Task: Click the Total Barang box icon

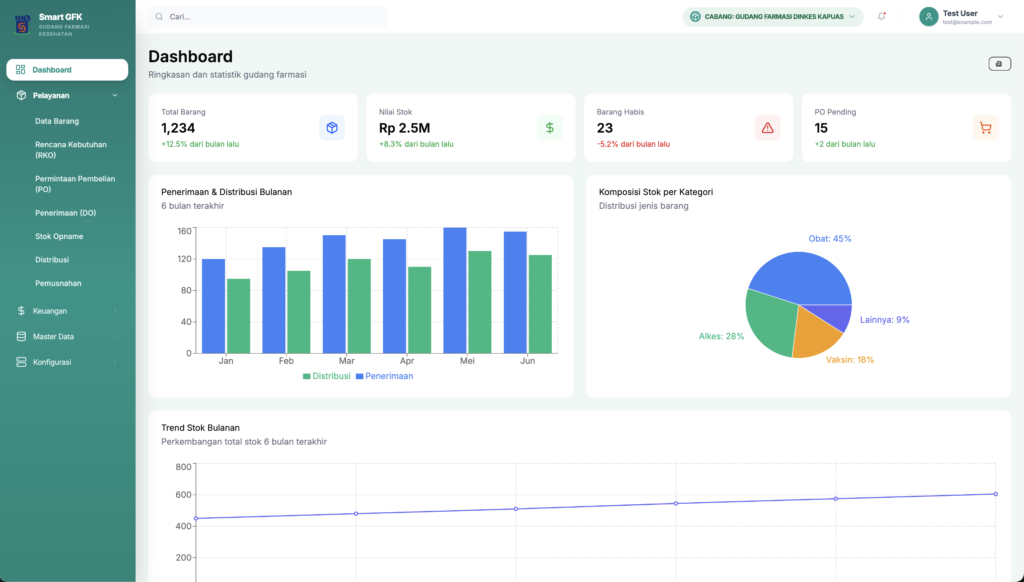Action: click(x=332, y=128)
